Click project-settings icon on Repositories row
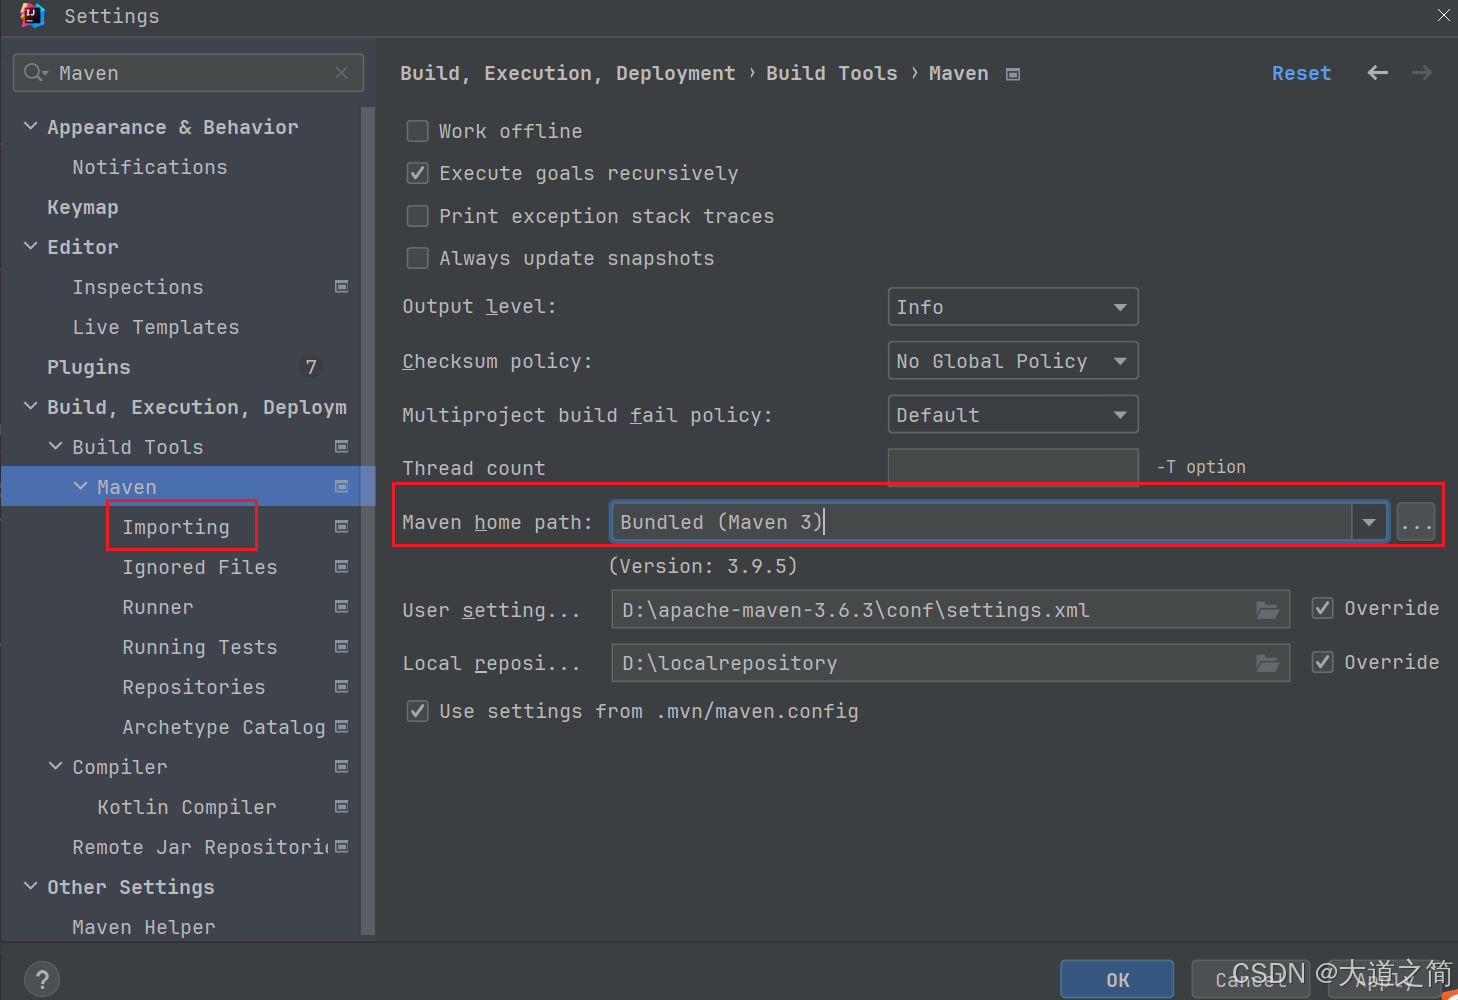Image resolution: width=1458 pixels, height=1000 pixels. click(x=342, y=687)
